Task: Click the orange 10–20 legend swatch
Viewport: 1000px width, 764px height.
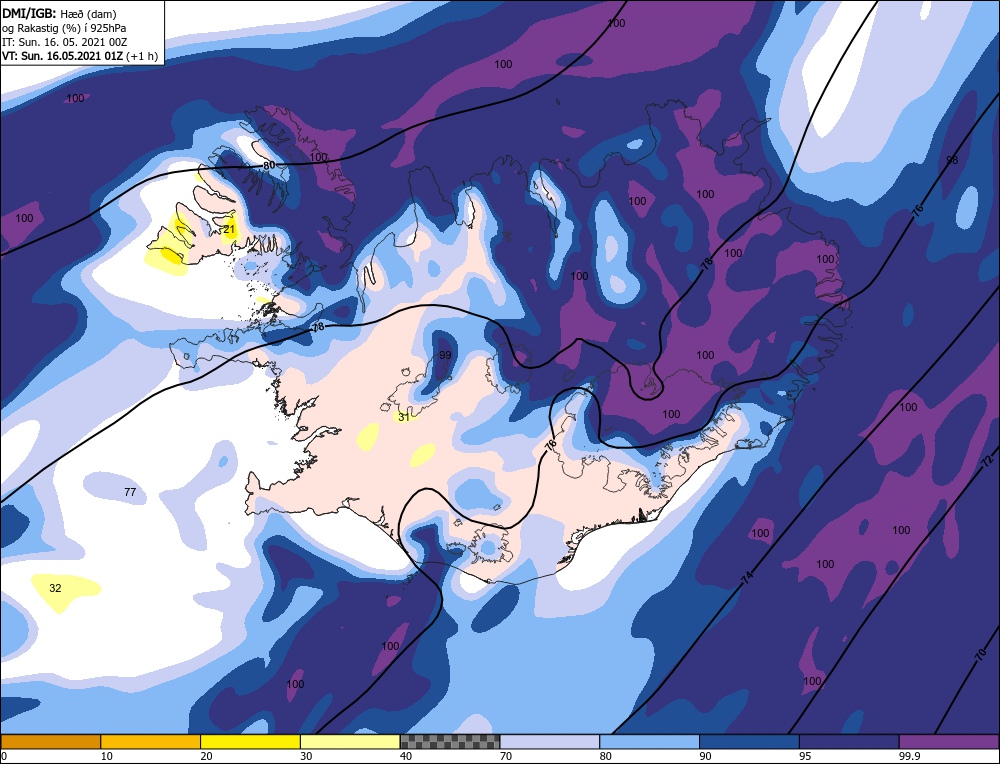Action: tap(151, 741)
